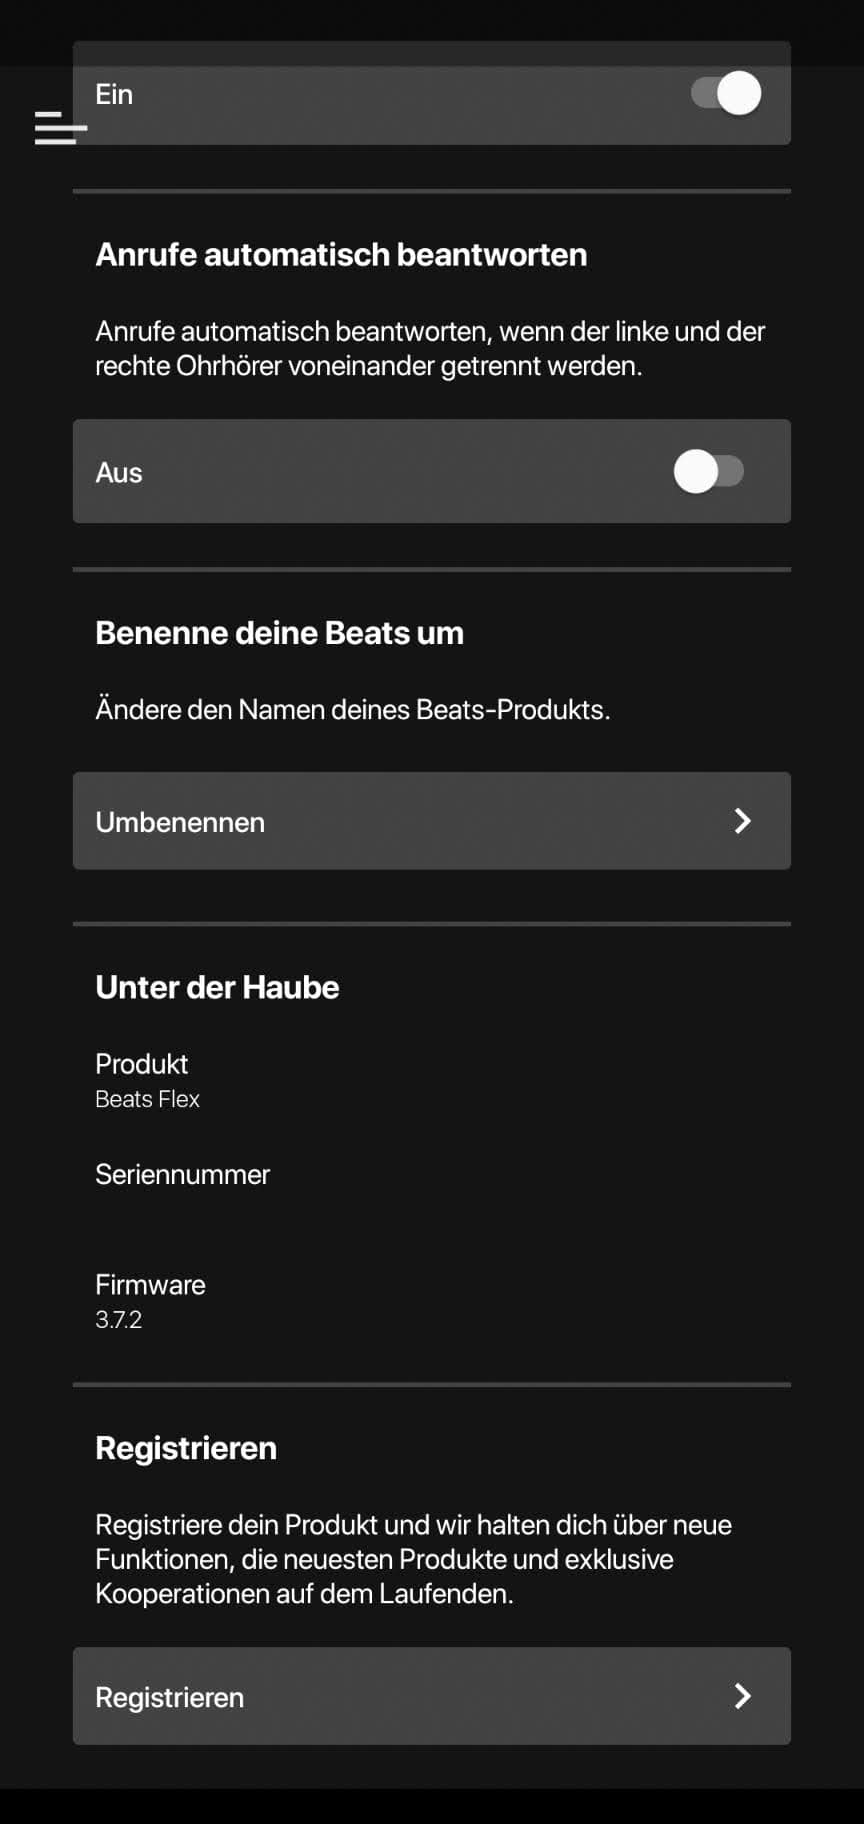Click the 'Produkt' info label
Viewport: 864px width, 1824px height.
(x=141, y=1064)
